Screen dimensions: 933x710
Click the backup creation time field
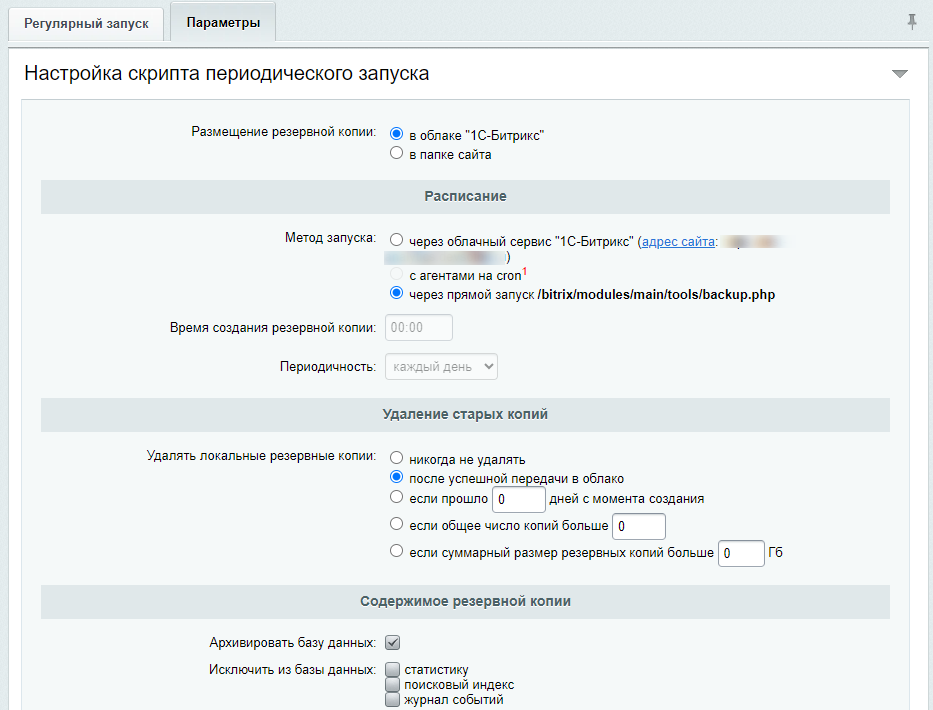[x=419, y=327]
